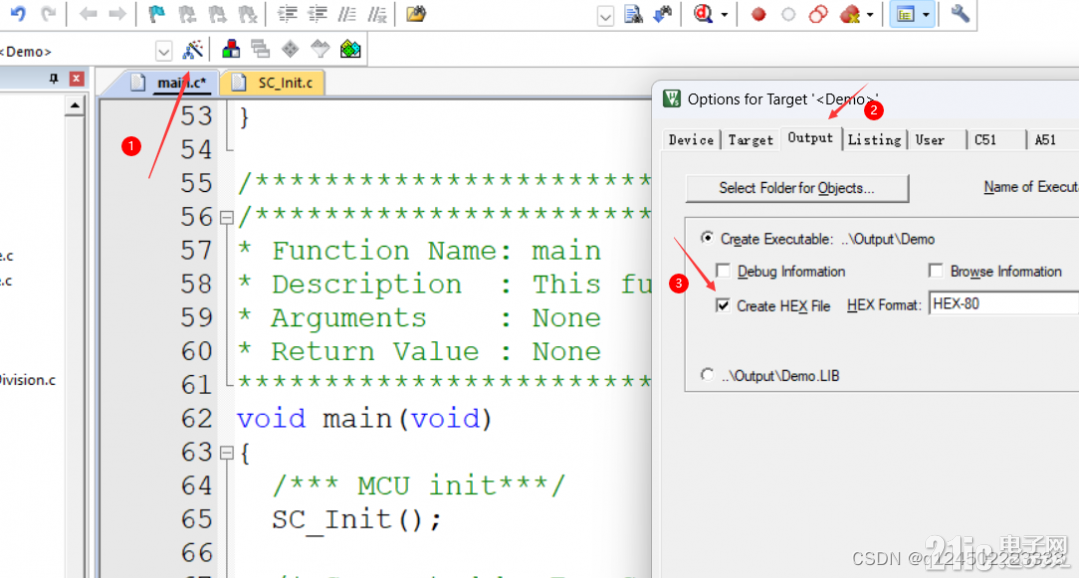Viewport: 1079px width, 578px height.
Task: Click the Uncomment selection icon
Action: point(377,14)
